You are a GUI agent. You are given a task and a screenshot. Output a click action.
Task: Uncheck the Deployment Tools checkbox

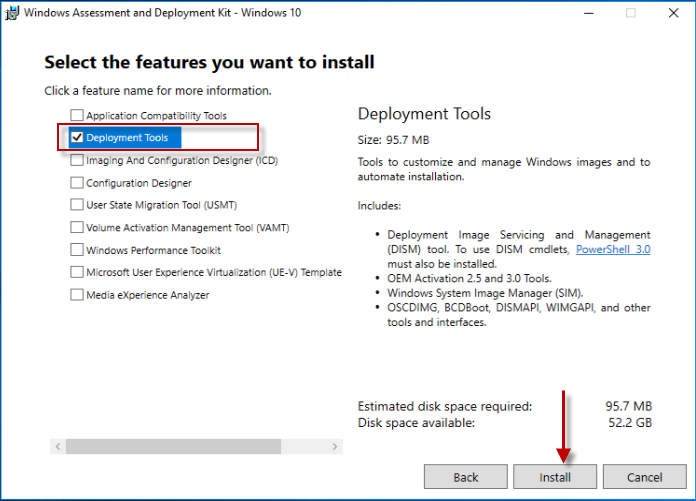tap(77, 137)
